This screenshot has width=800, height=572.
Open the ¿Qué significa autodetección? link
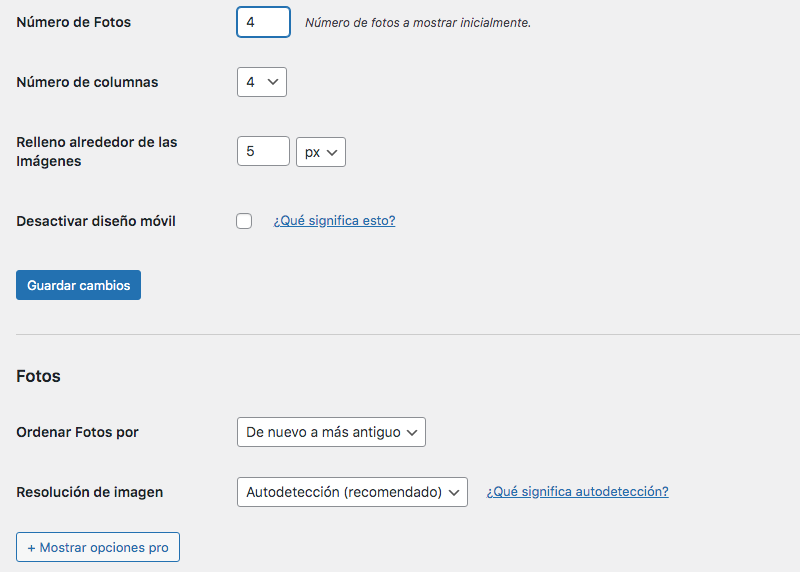coord(578,491)
